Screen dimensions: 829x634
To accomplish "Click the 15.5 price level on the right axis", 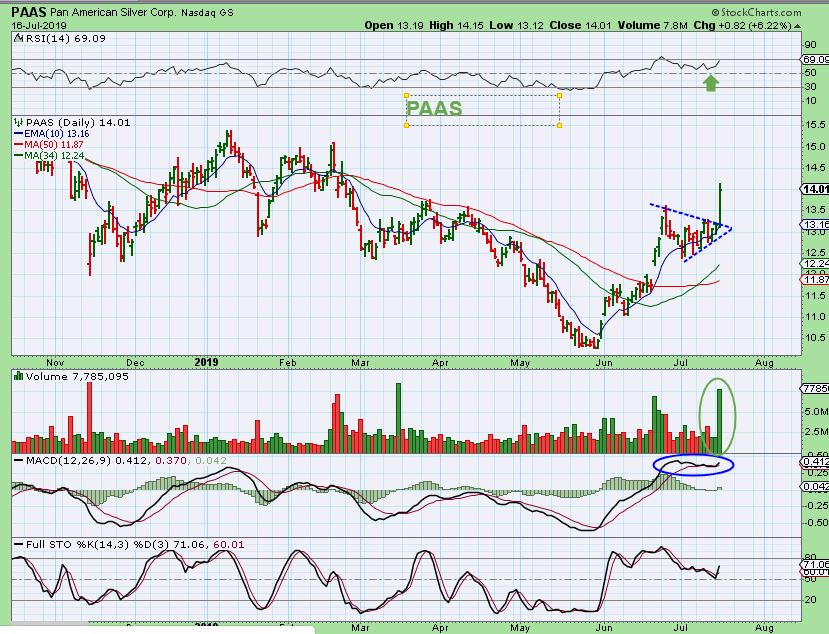I will click(x=815, y=125).
